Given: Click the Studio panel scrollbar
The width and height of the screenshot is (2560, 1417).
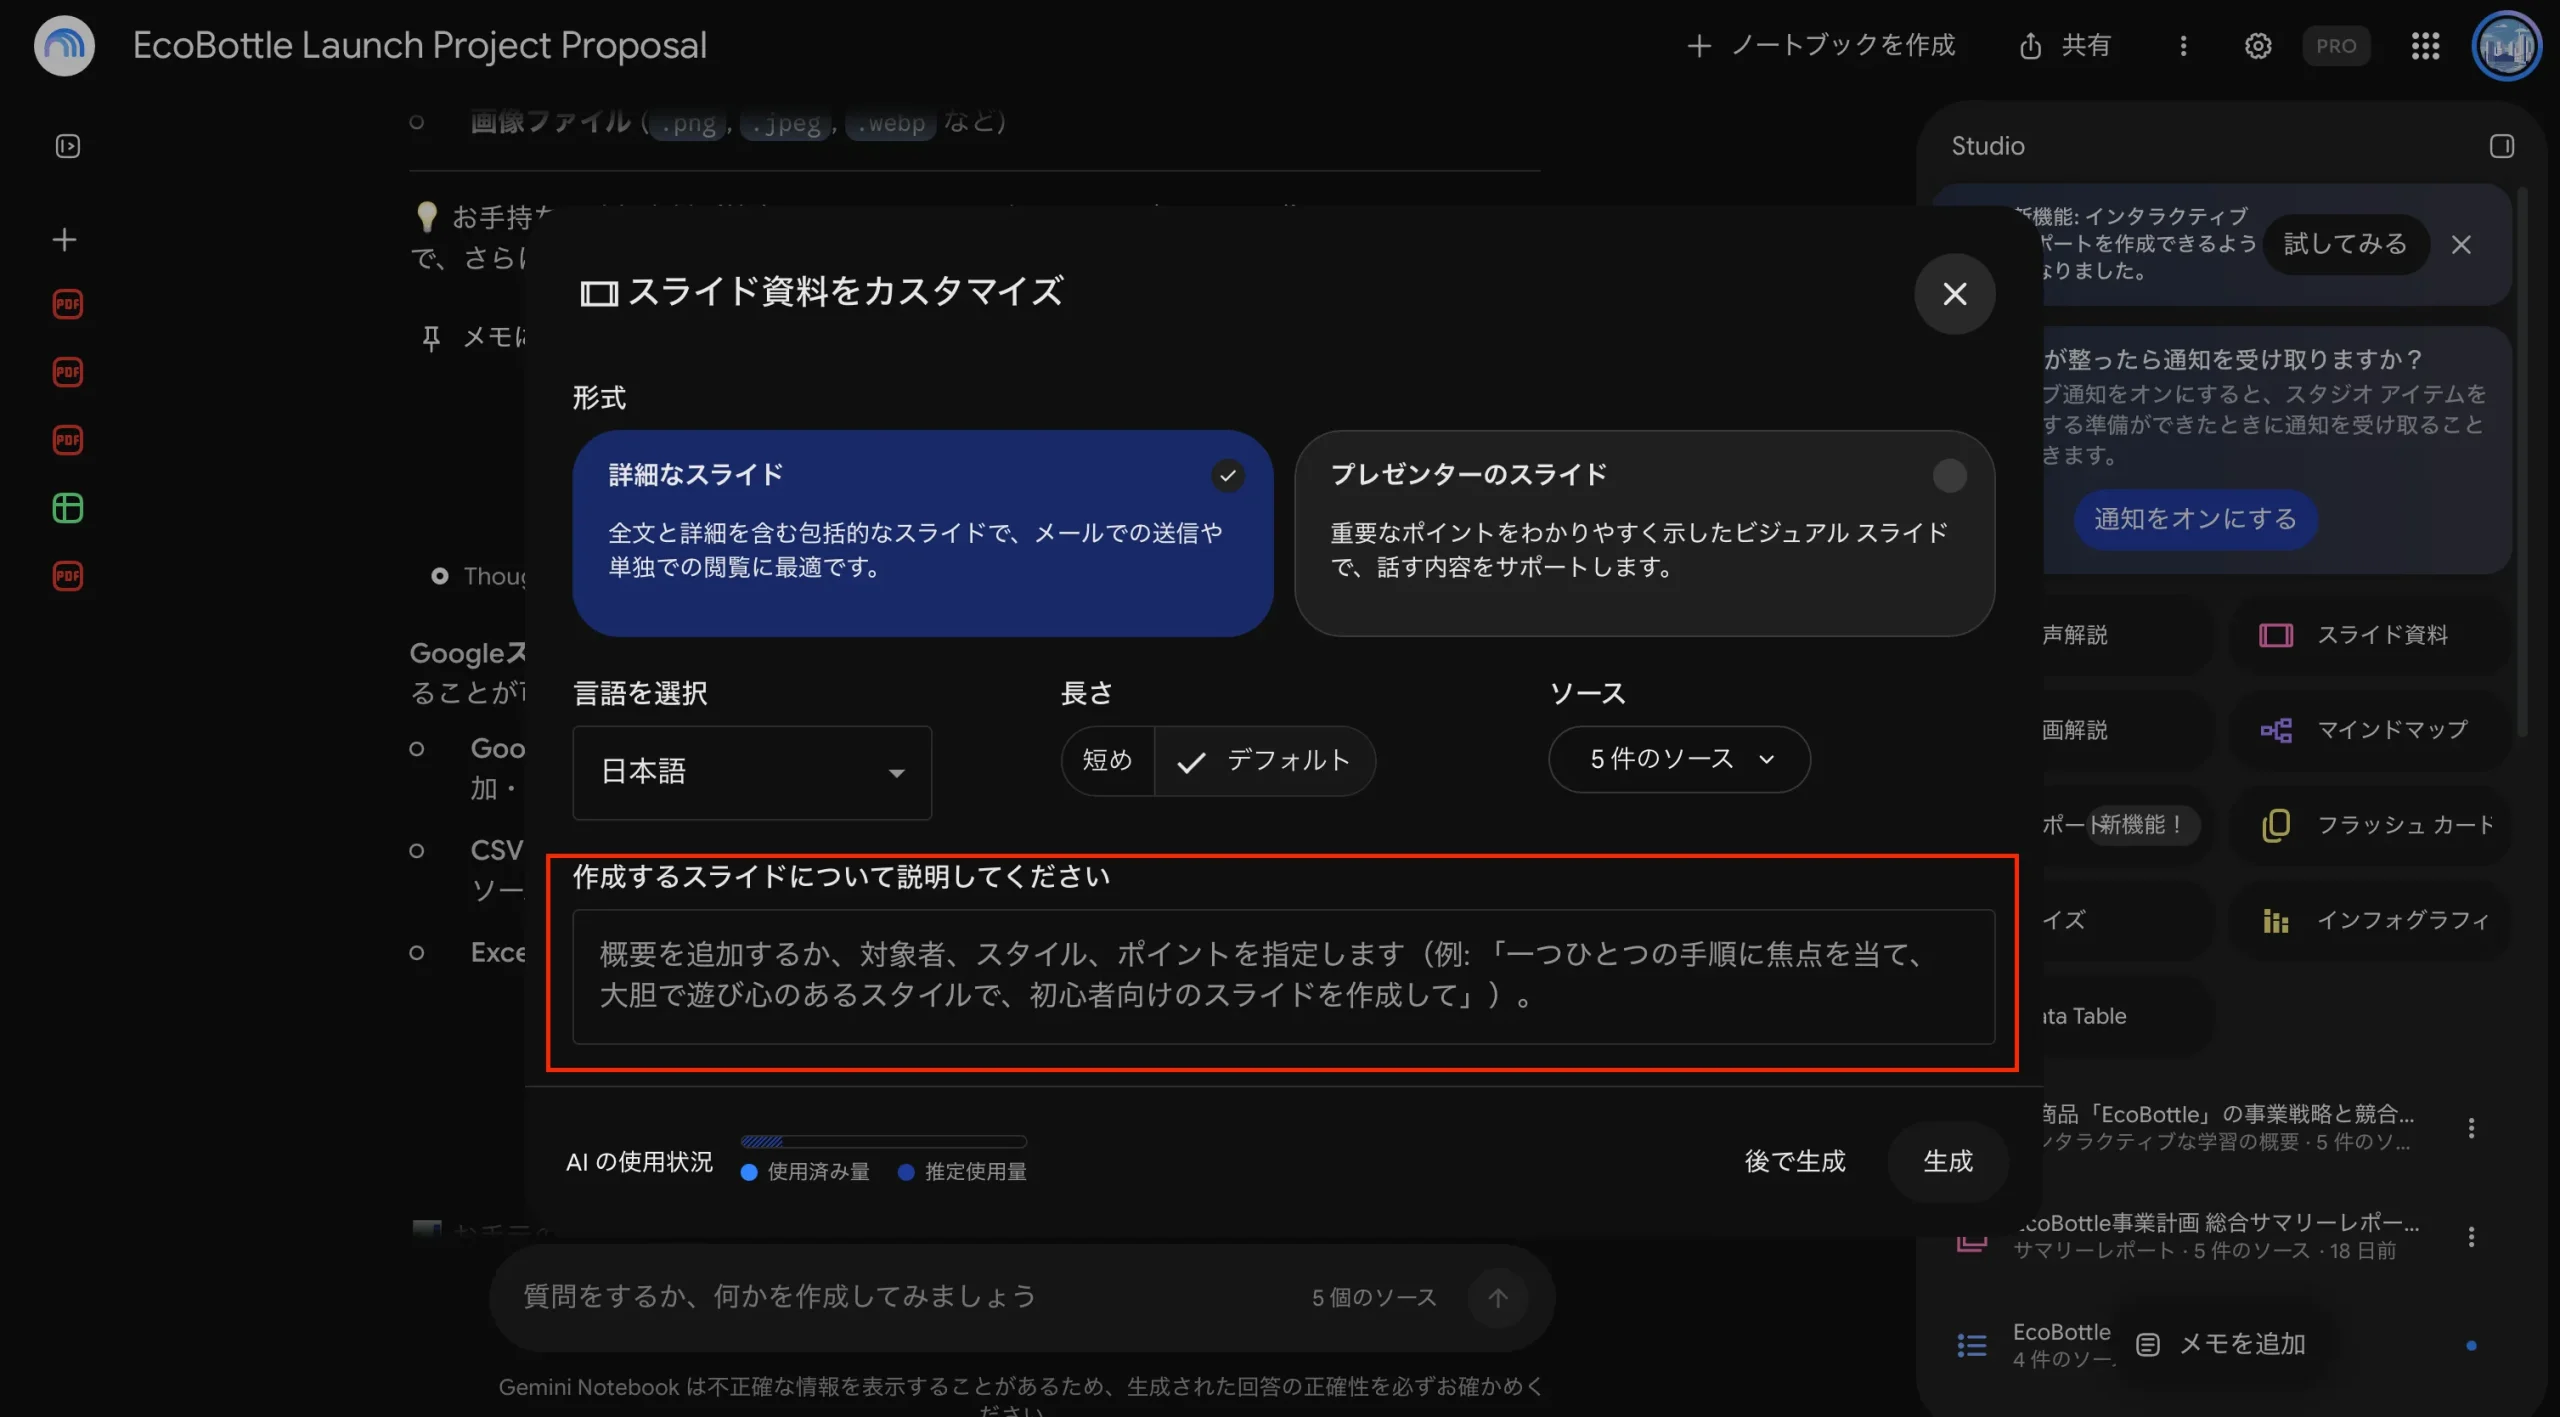Looking at the screenshot, I should click(2521, 460).
